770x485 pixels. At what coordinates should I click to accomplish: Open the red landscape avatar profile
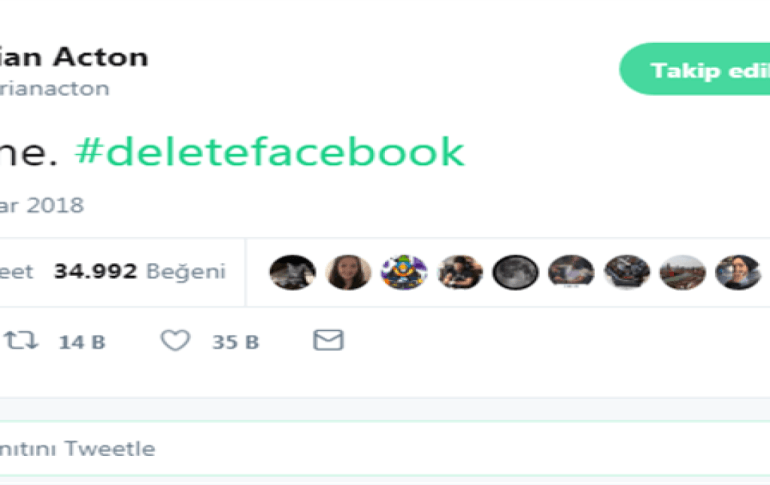click(x=682, y=272)
